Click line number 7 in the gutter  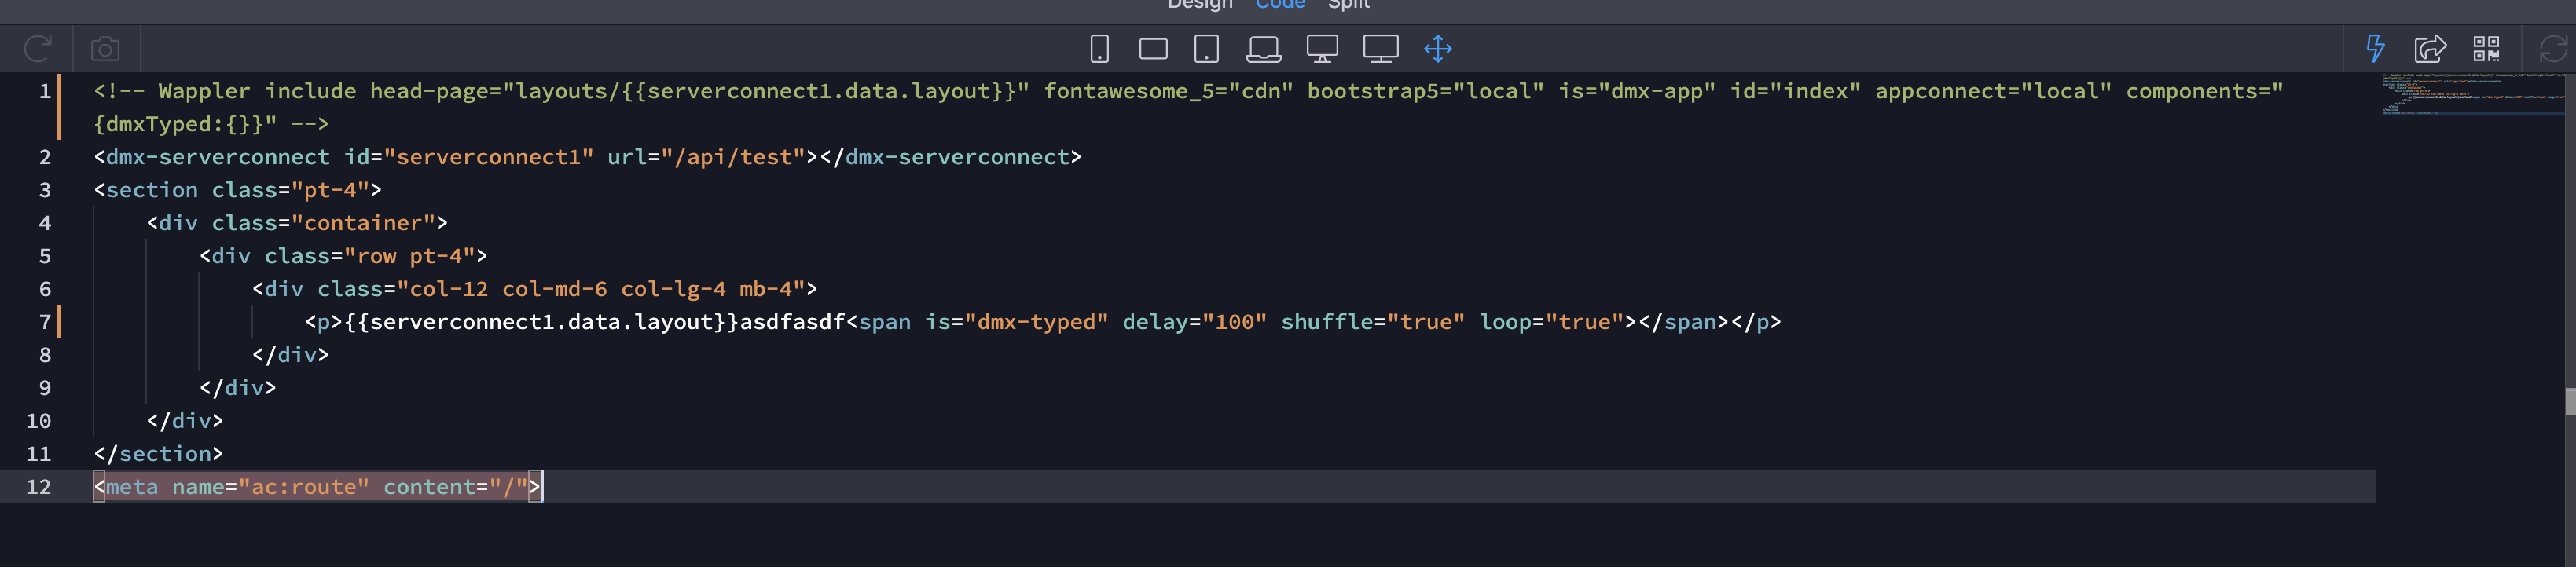[x=45, y=322]
